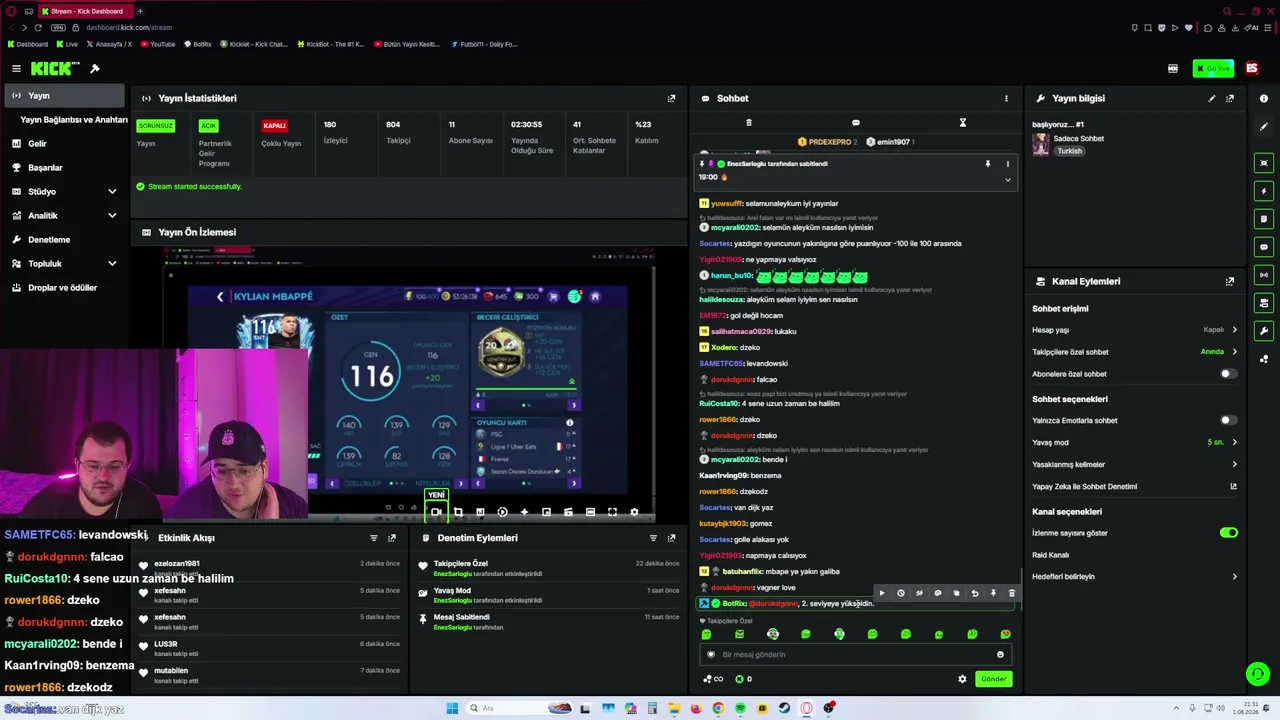Click the green support headset button

pos(1258,675)
